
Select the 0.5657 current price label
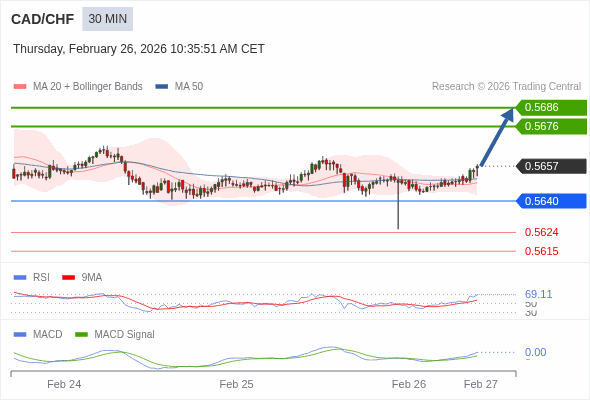tap(551, 166)
